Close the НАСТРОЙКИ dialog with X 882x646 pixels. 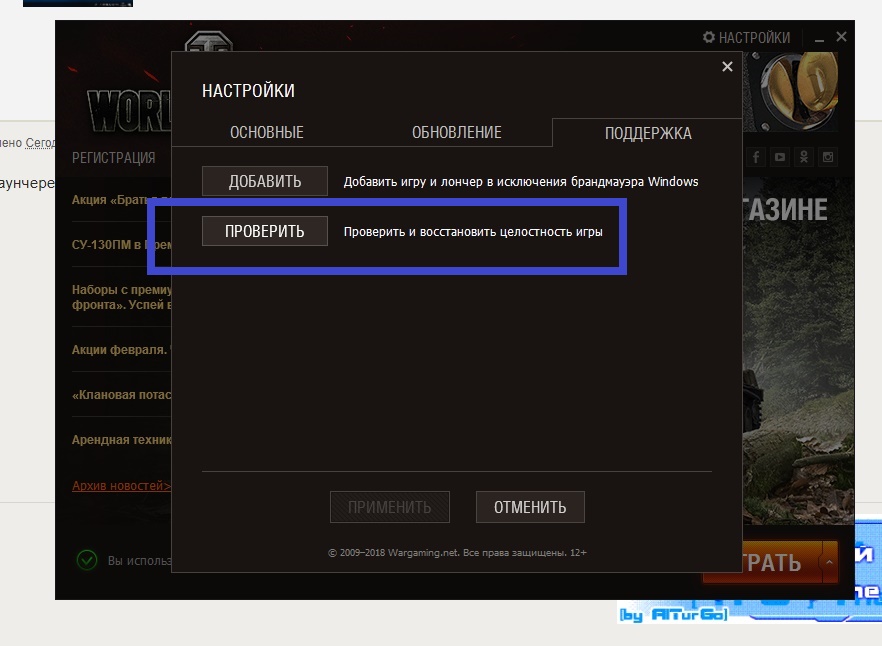click(x=727, y=67)
